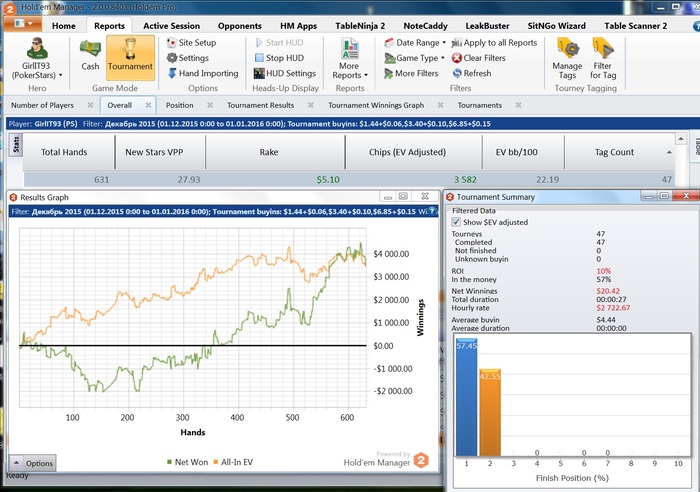This screenshot has width=700, height=492.
Task: Sort by Tag Count column
Action: coord(614,152)
